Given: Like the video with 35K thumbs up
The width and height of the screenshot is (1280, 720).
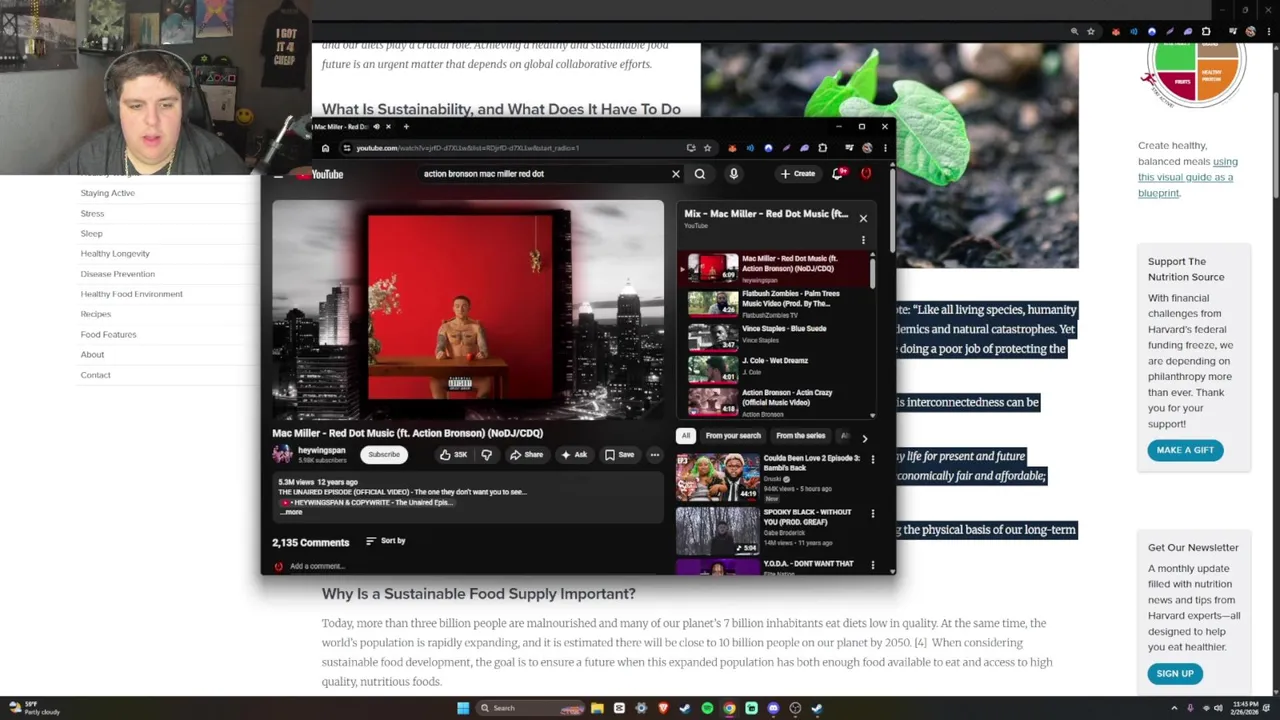Looking at the screenshot, I should point(453,455).
